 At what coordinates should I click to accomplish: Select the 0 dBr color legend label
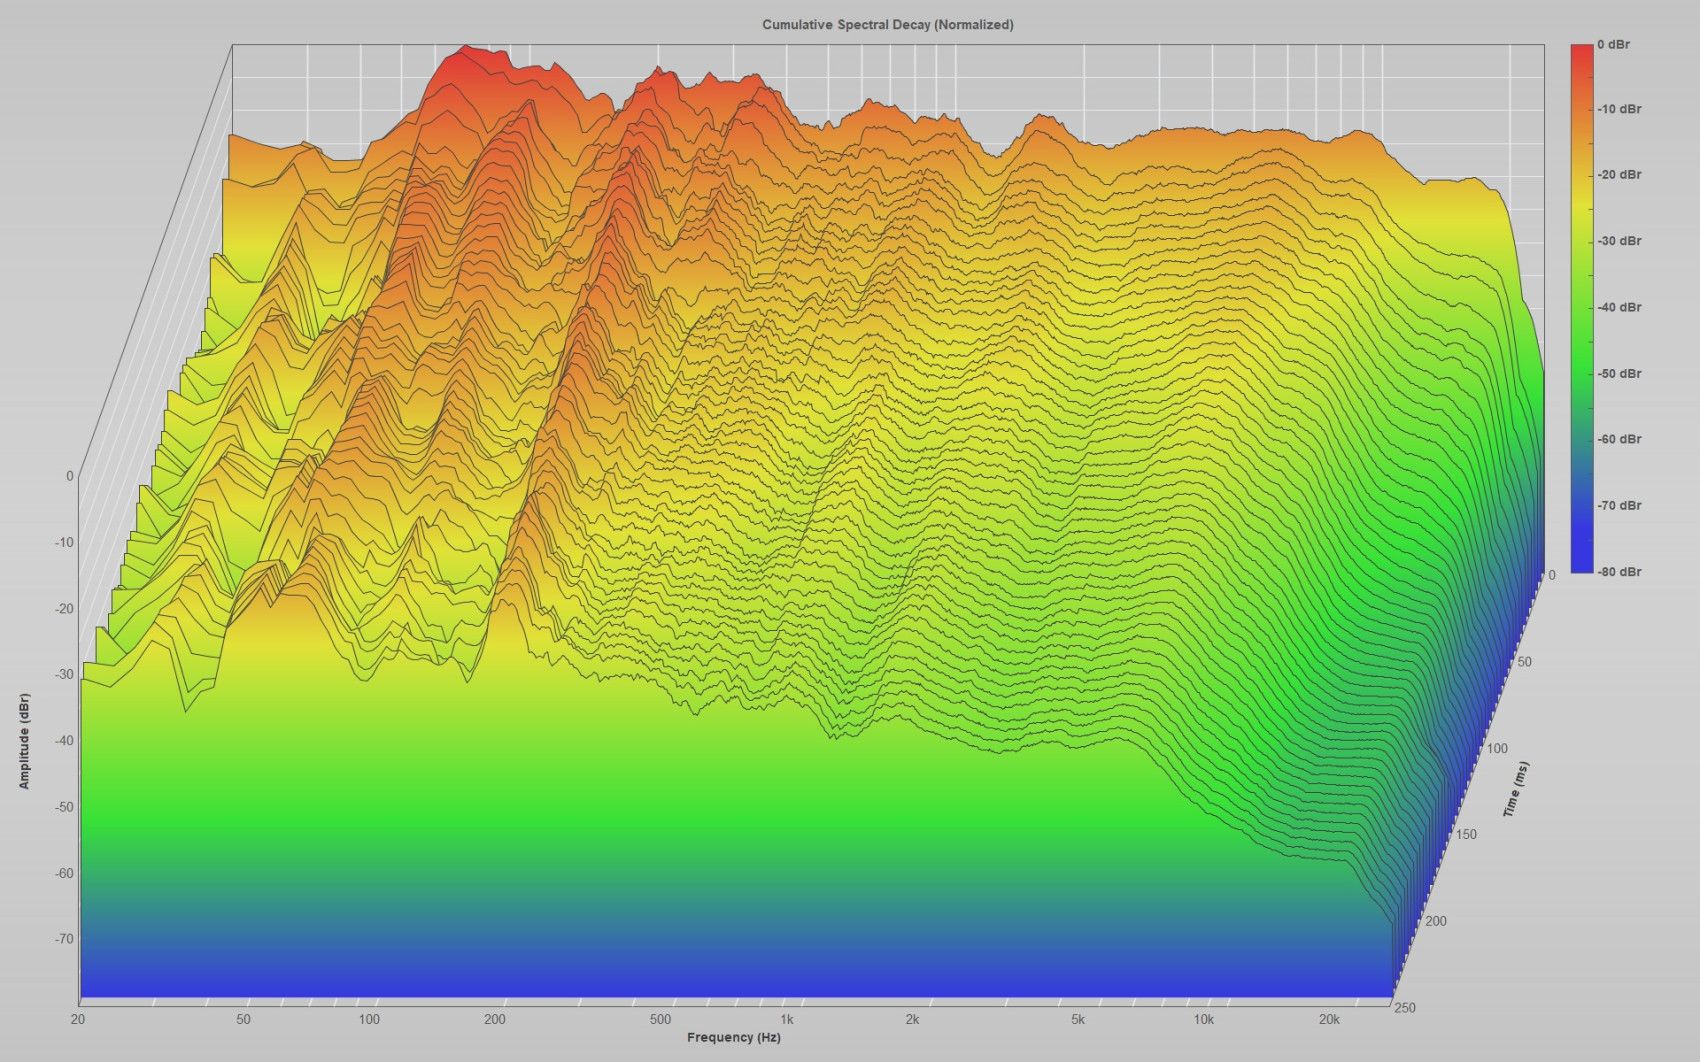coord(1613,44)
